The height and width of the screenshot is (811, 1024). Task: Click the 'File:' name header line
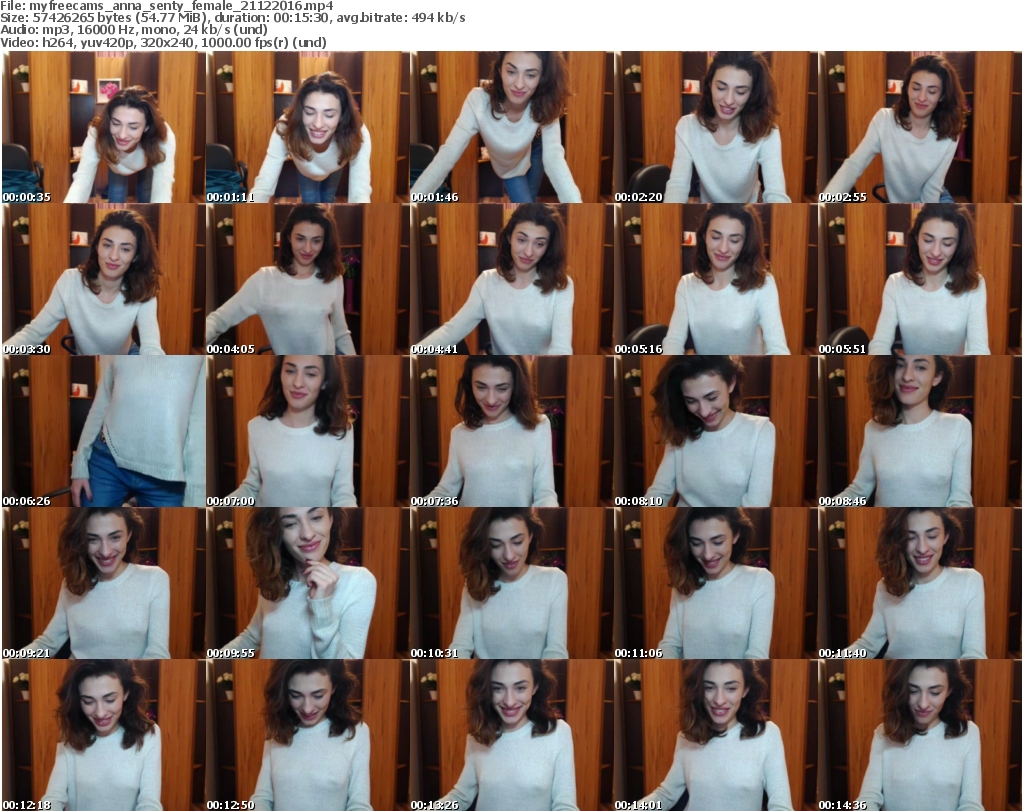[167, 6]
